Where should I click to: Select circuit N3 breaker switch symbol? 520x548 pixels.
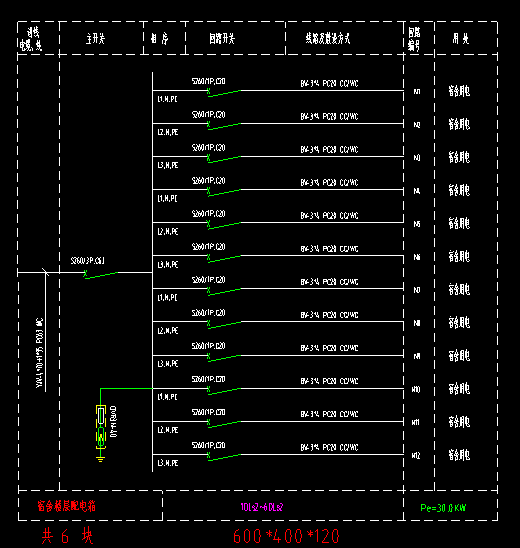224,158
